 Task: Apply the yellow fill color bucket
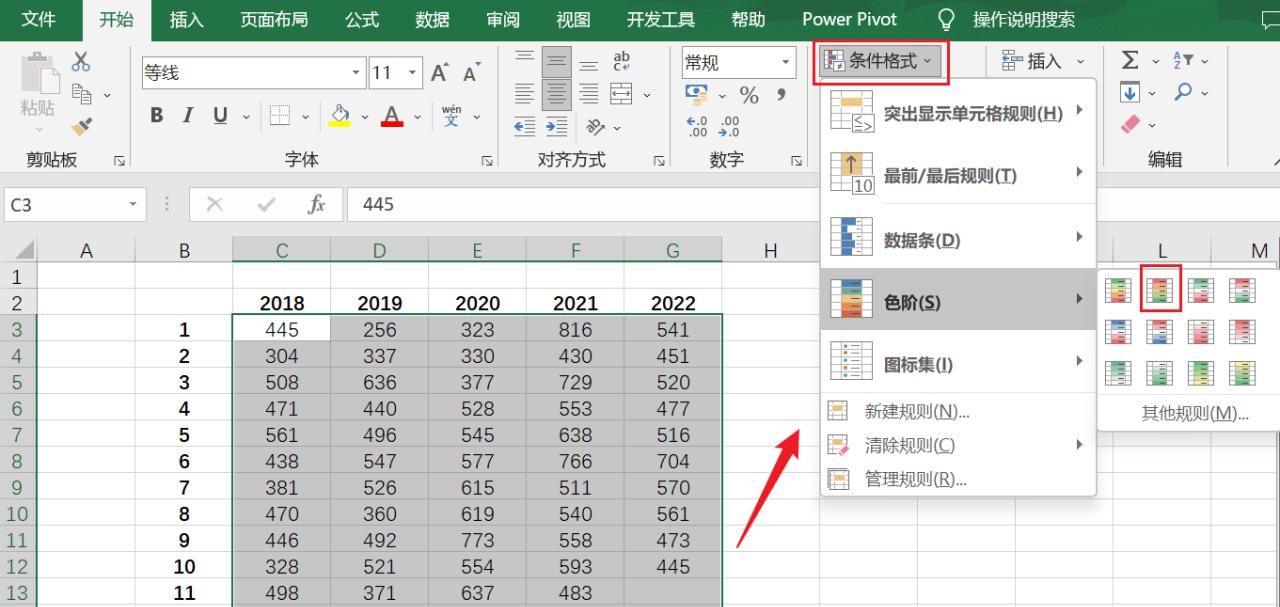pos(340,116)
